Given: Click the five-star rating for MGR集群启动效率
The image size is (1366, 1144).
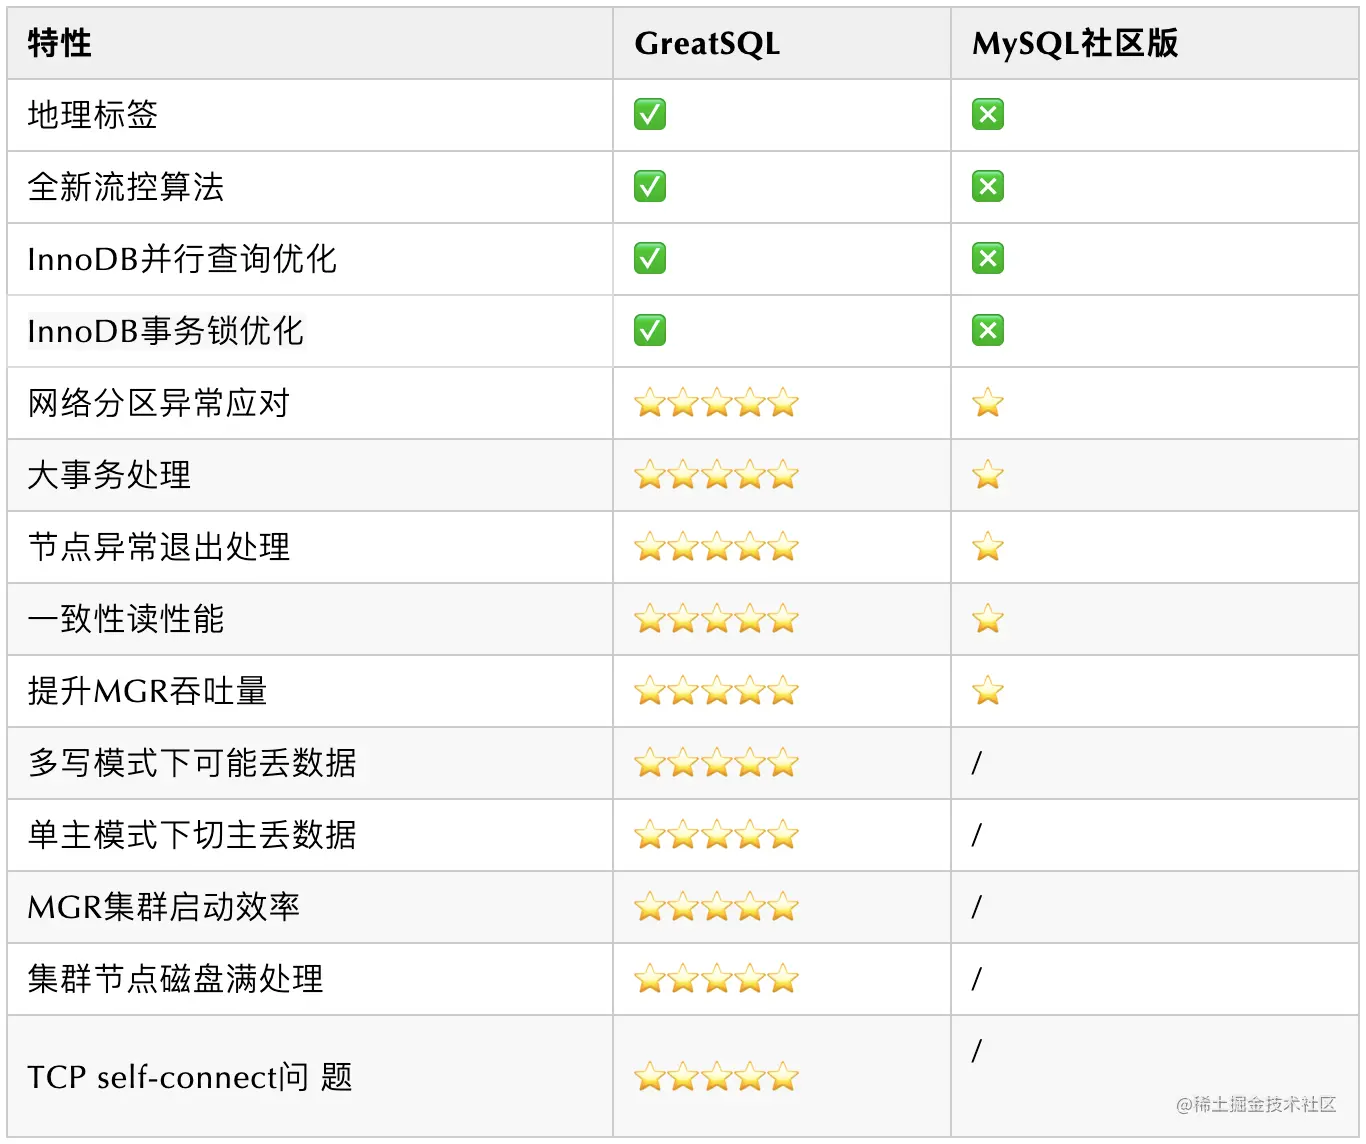Looking at the screenshot, I should [716, 907].
